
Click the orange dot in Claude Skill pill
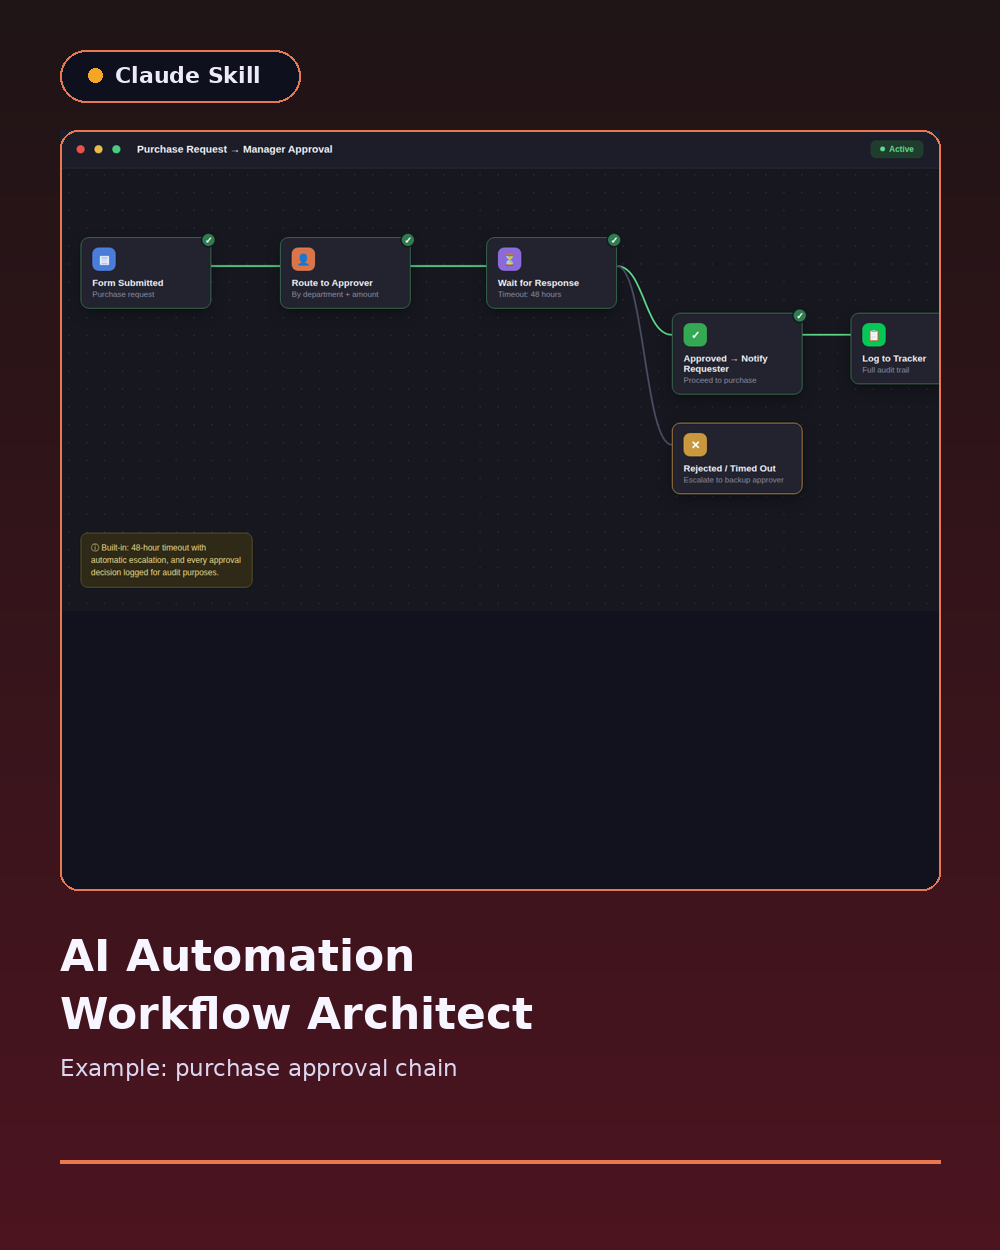(96, 76)
